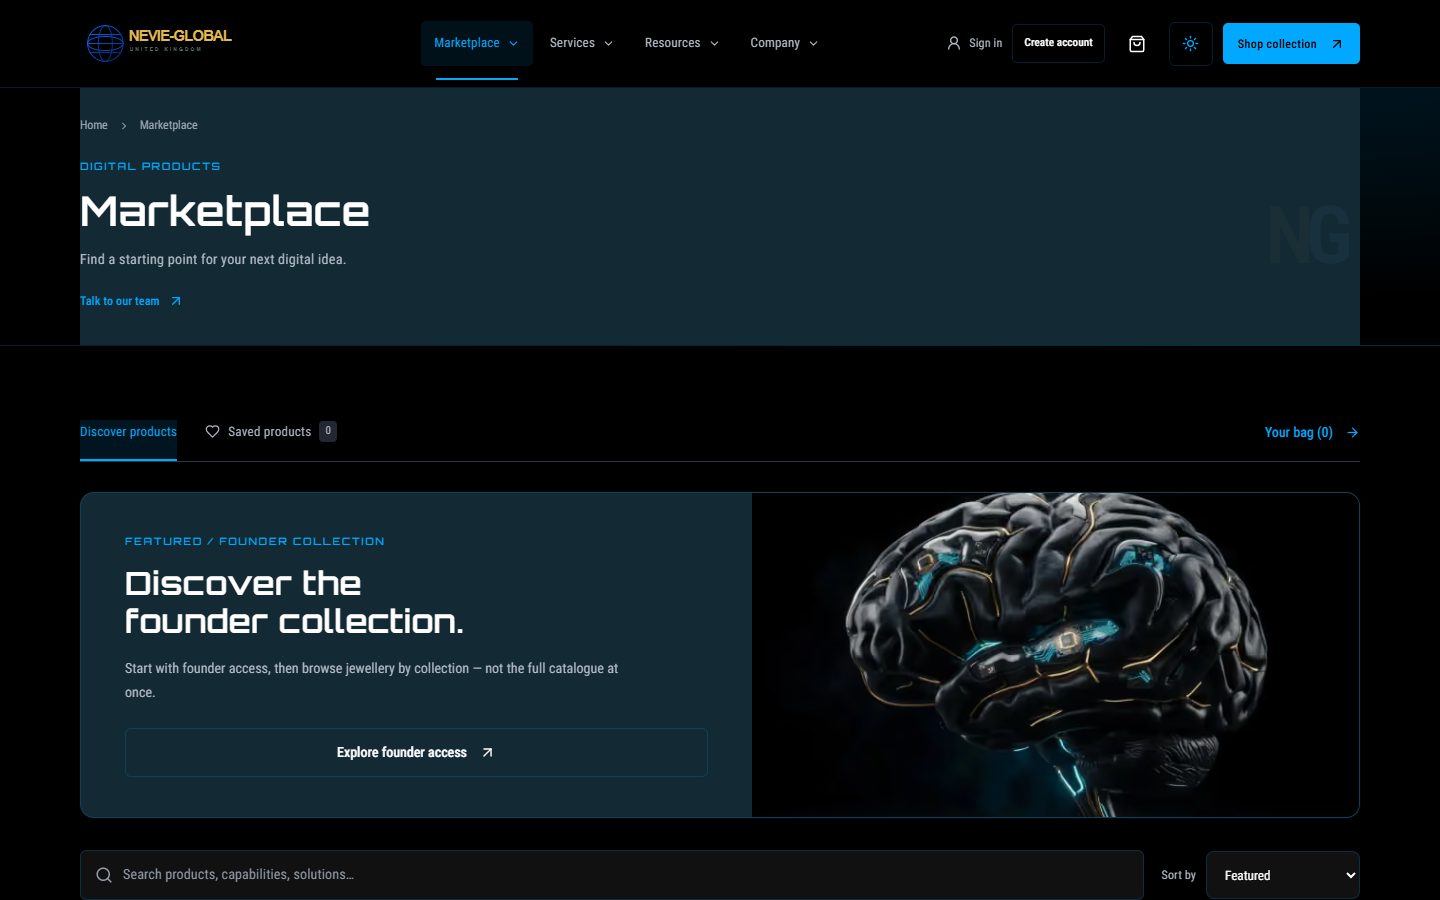Expand the Marketplace nav dropdown
Screen dimensions: 1440x900
tap(476, 43)
